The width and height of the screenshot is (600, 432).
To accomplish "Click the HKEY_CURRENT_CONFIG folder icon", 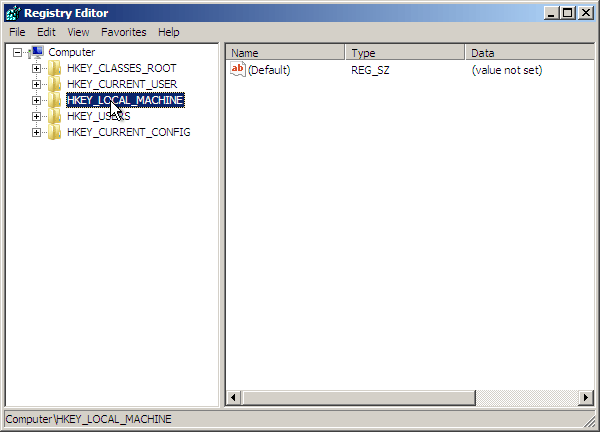I will (54, 132).
